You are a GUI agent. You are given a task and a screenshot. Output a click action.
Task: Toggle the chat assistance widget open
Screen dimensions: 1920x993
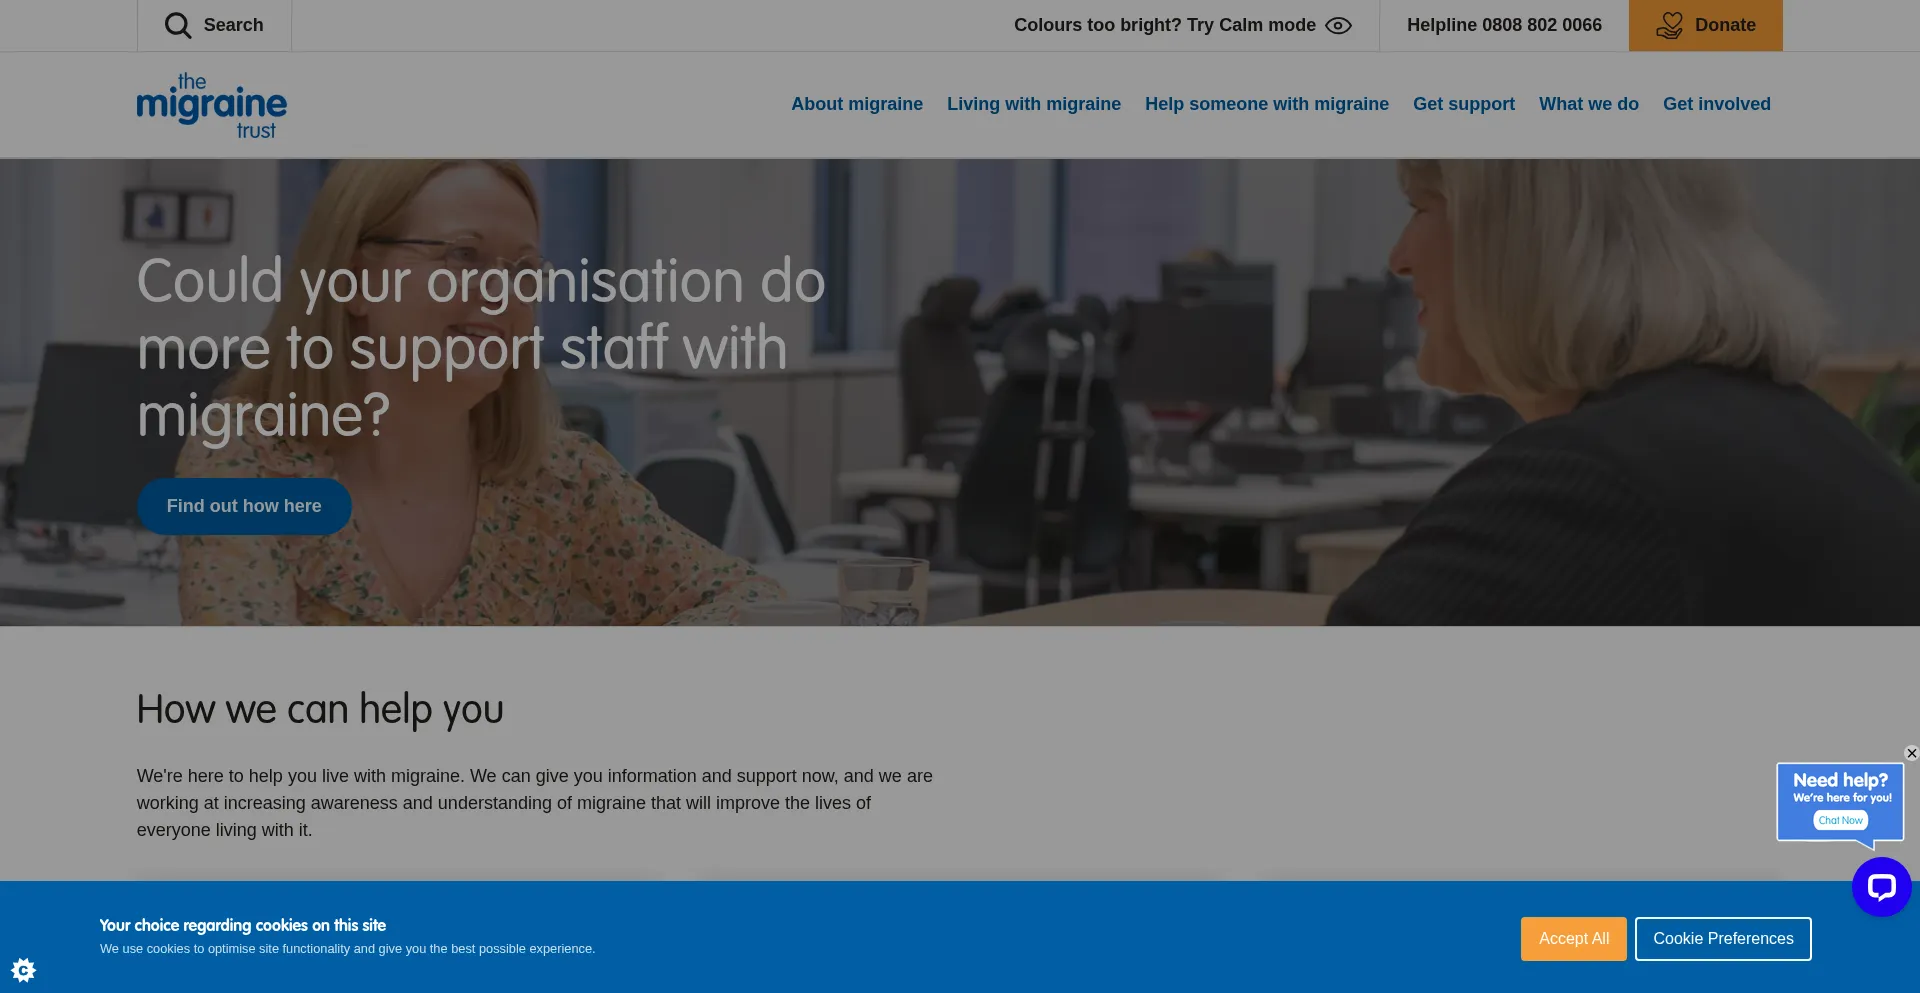coord(1881,886)
